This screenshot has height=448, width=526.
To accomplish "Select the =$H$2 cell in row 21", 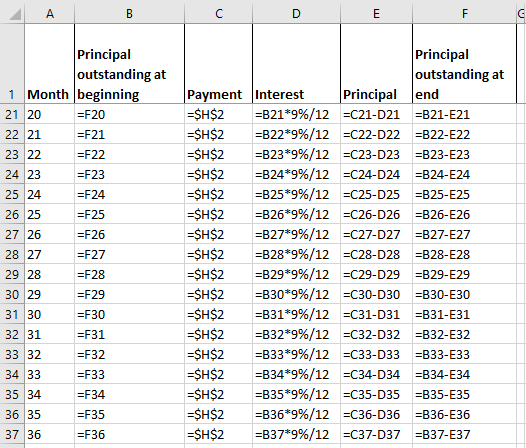I will click(x=218, y=114).
